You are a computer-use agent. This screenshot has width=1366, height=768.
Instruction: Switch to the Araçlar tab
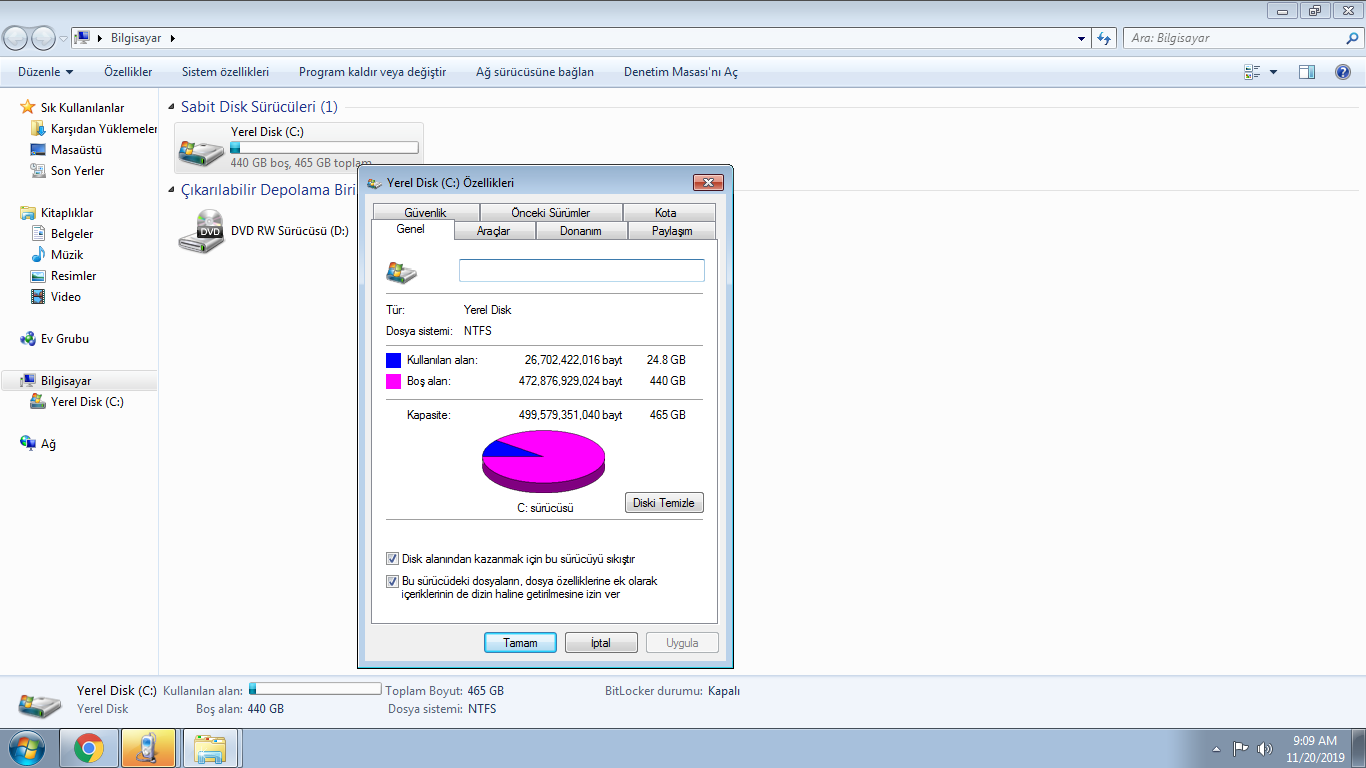[x=494, y=231]
